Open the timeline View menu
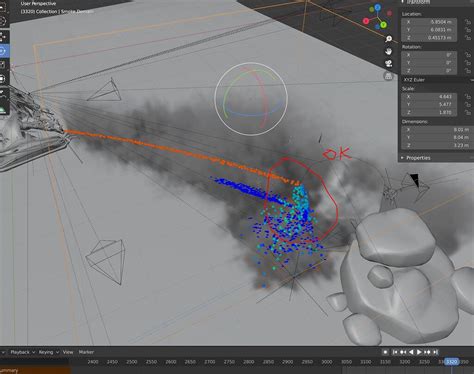This screenshot has height=374, width=474. point(68,352)
